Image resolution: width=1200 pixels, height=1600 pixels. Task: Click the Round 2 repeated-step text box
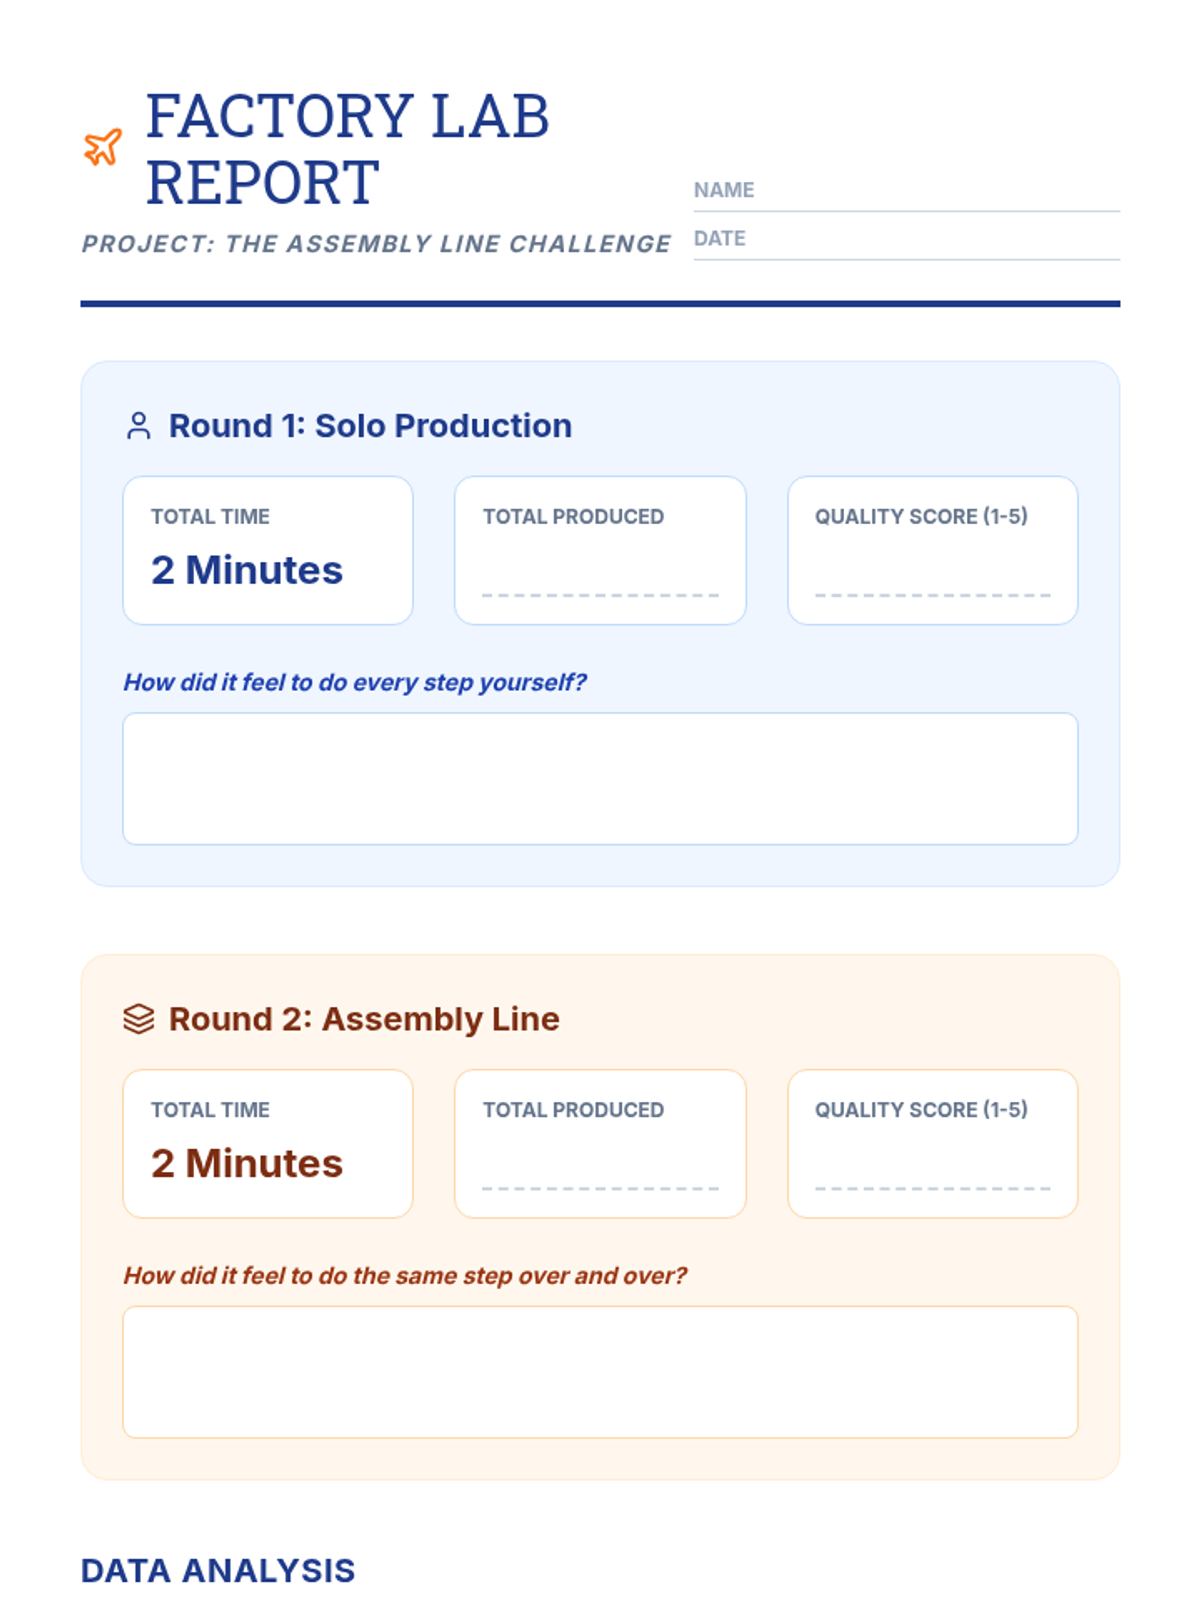600,1371
